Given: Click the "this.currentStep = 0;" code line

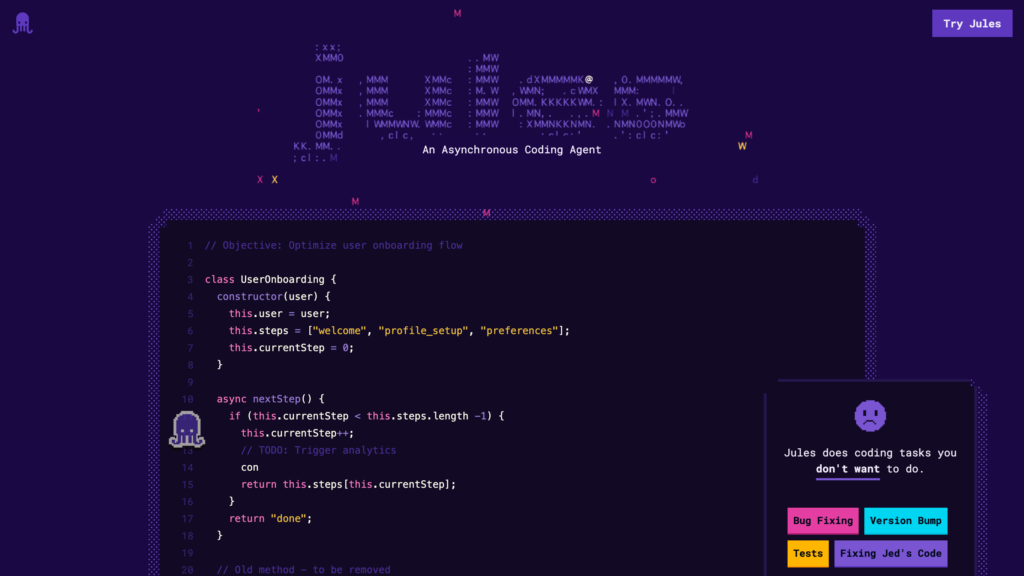Looking at the screenshot, I should coord(291,347).
